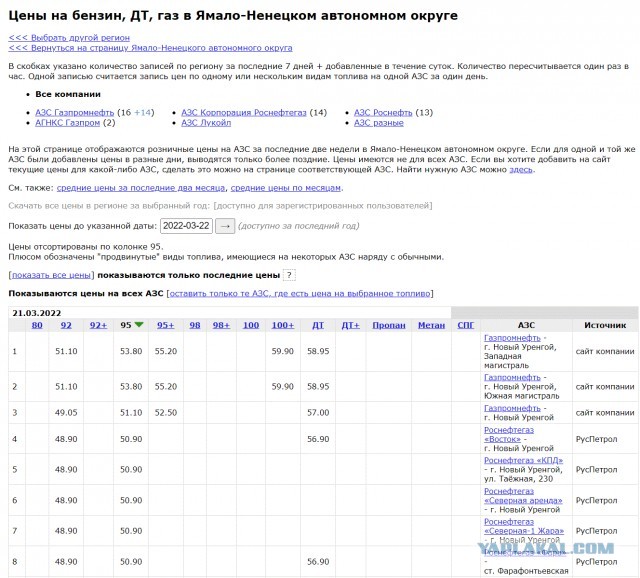Sort table by column 98+
The image size is (640, 578).
(221, 325)
